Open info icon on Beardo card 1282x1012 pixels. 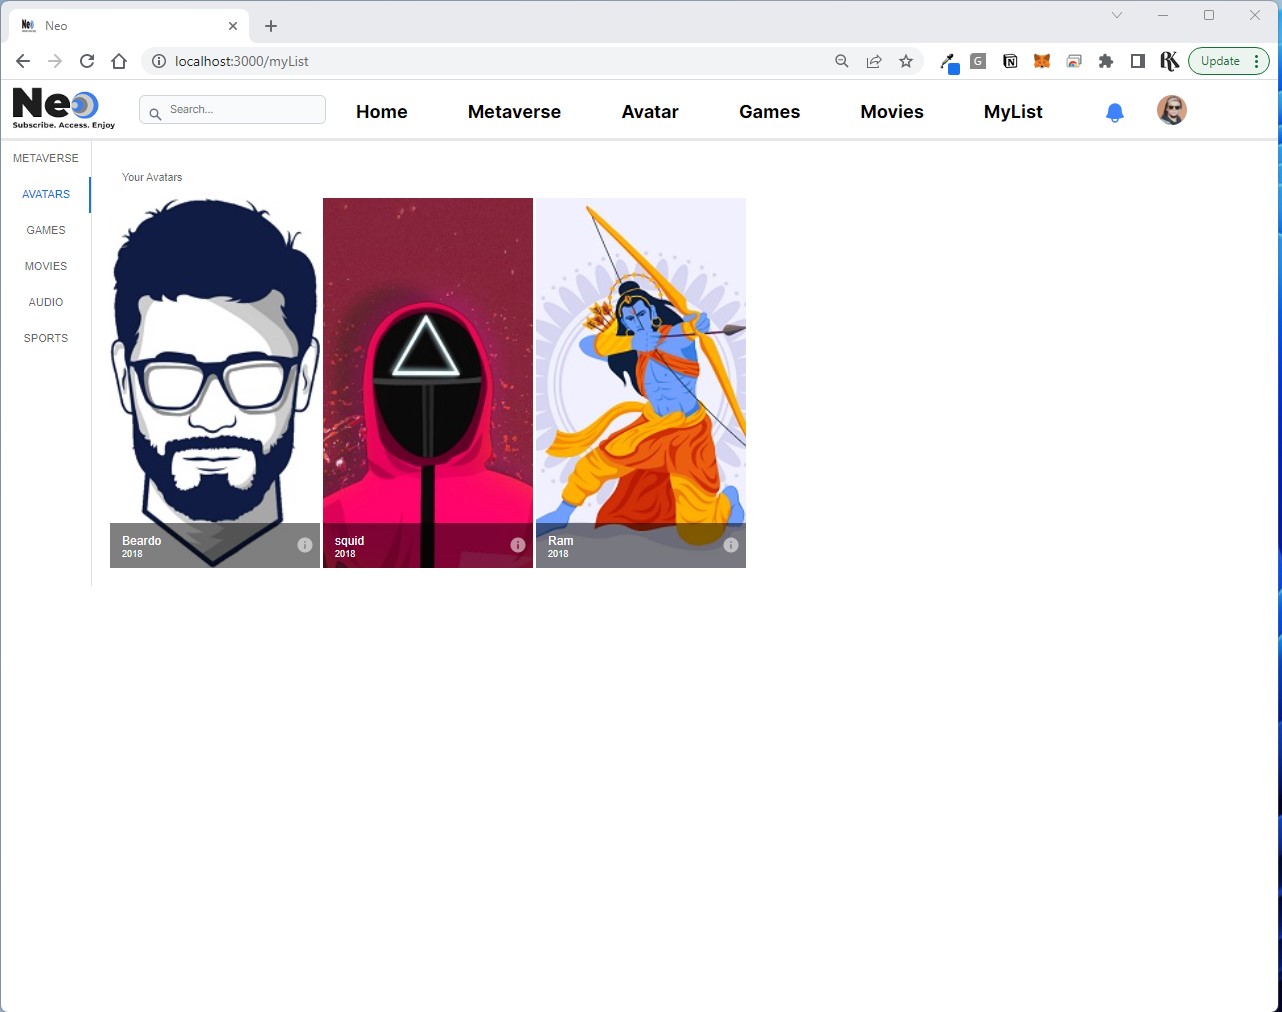tap(305, 545)
